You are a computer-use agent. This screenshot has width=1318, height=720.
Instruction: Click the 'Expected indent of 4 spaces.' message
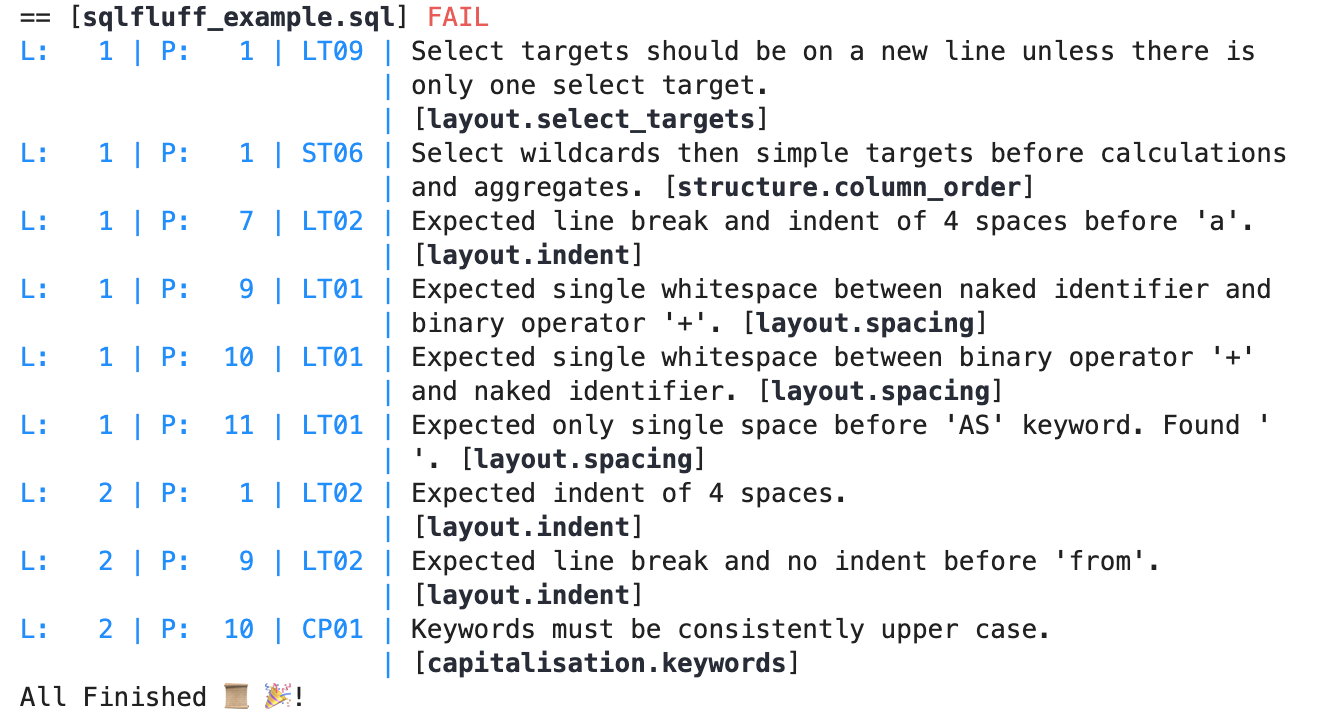pos(628,493)
